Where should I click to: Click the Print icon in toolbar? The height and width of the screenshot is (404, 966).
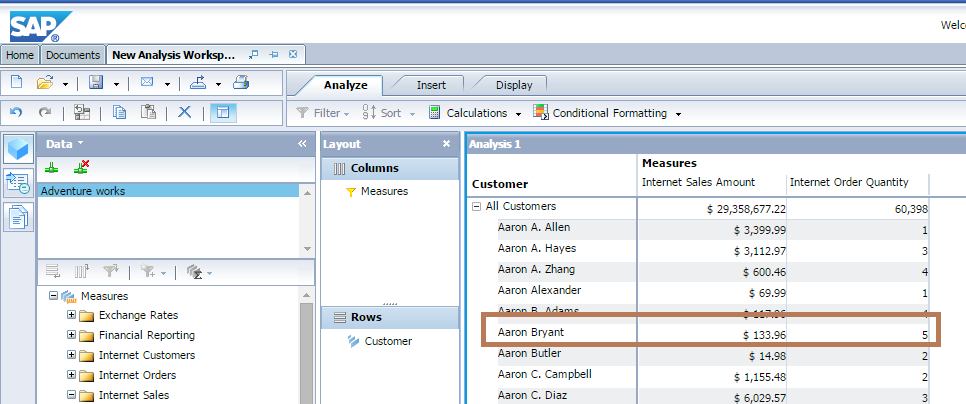click(241, 83)
